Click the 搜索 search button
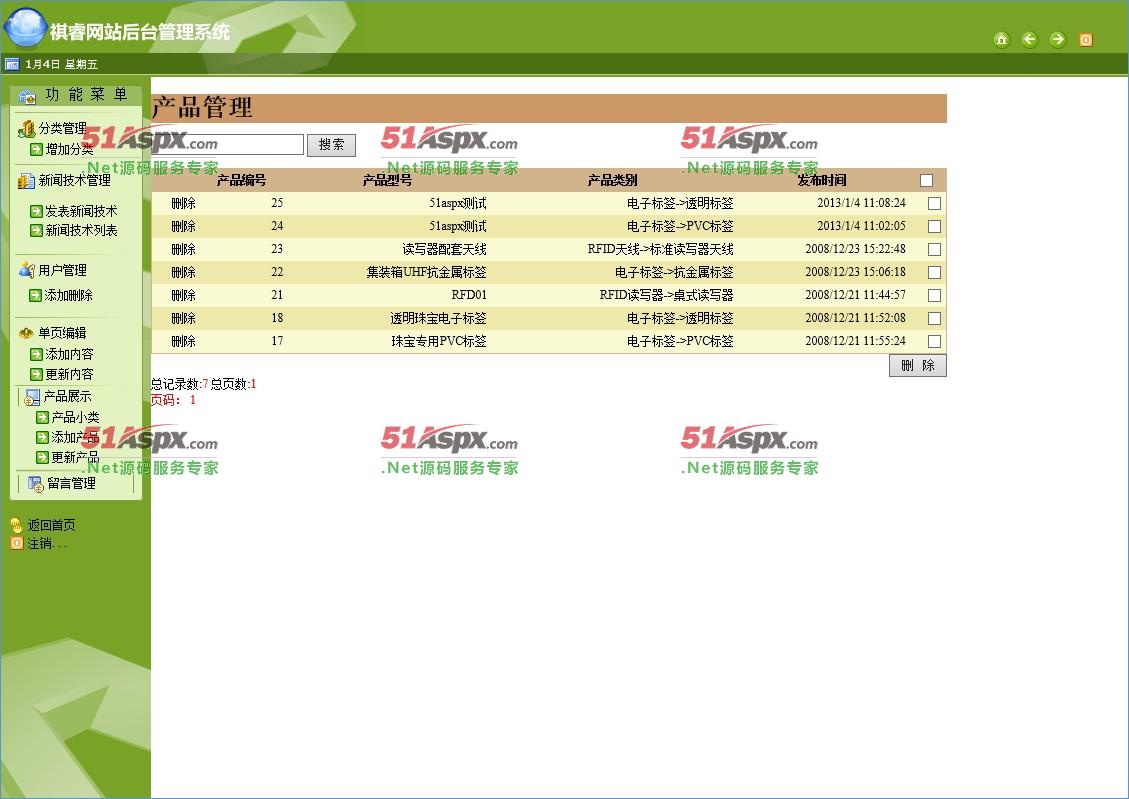This screenshot has width=1129, height=799. click(331, 145)
